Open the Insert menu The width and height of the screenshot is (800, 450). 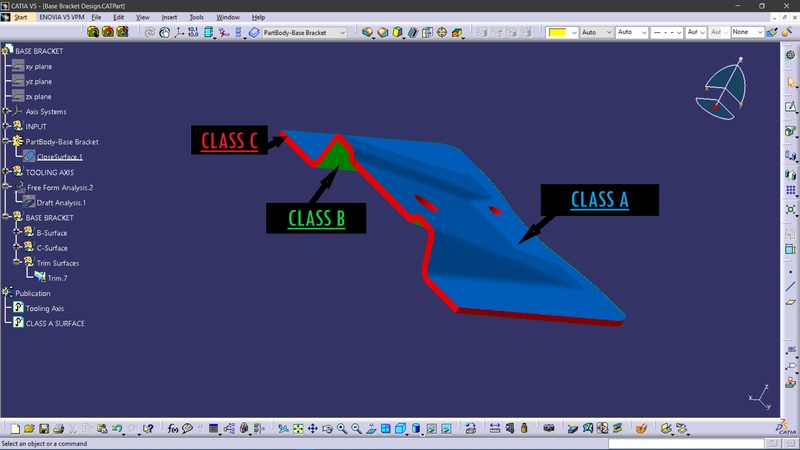[x=169, y=17]
